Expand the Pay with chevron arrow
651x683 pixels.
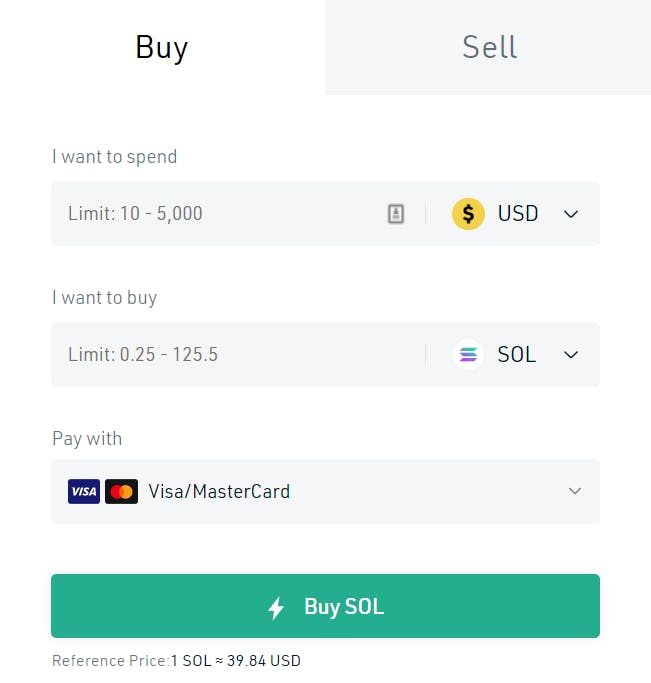[x=575, y=491]
